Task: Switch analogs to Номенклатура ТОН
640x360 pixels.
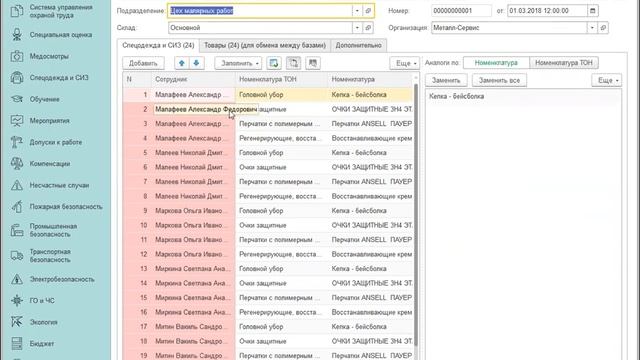Action: 563,63
